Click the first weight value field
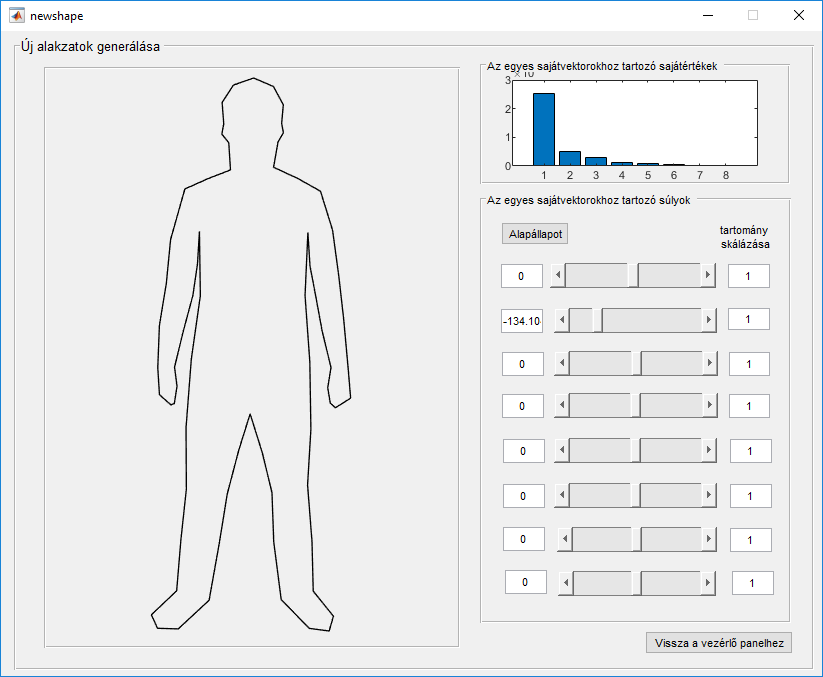The image size is (823, 677). click(x=522, y=276)
